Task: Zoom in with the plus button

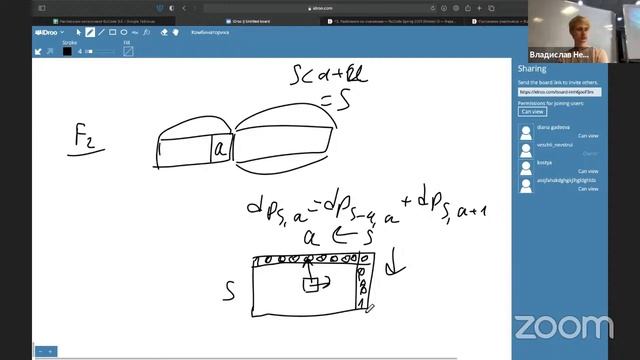Action: point(51,351)
